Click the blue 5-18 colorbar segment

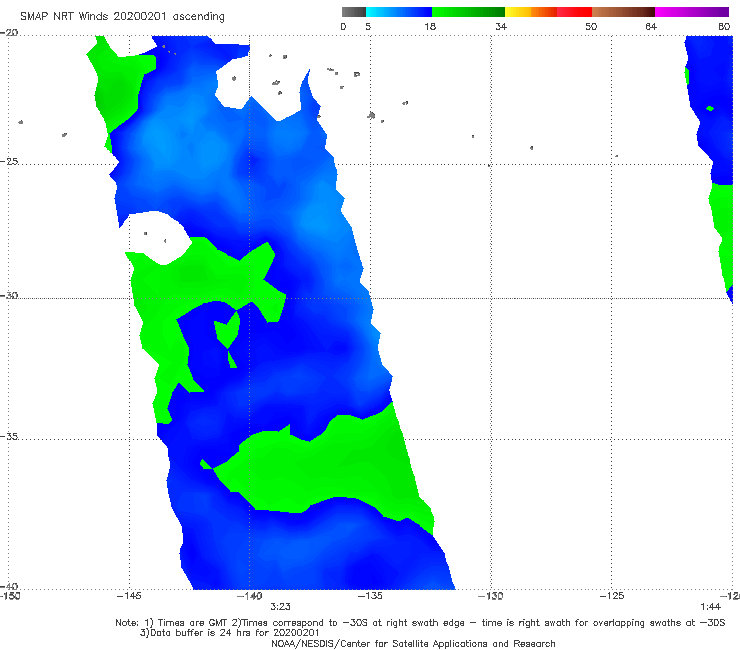[399, 12]
